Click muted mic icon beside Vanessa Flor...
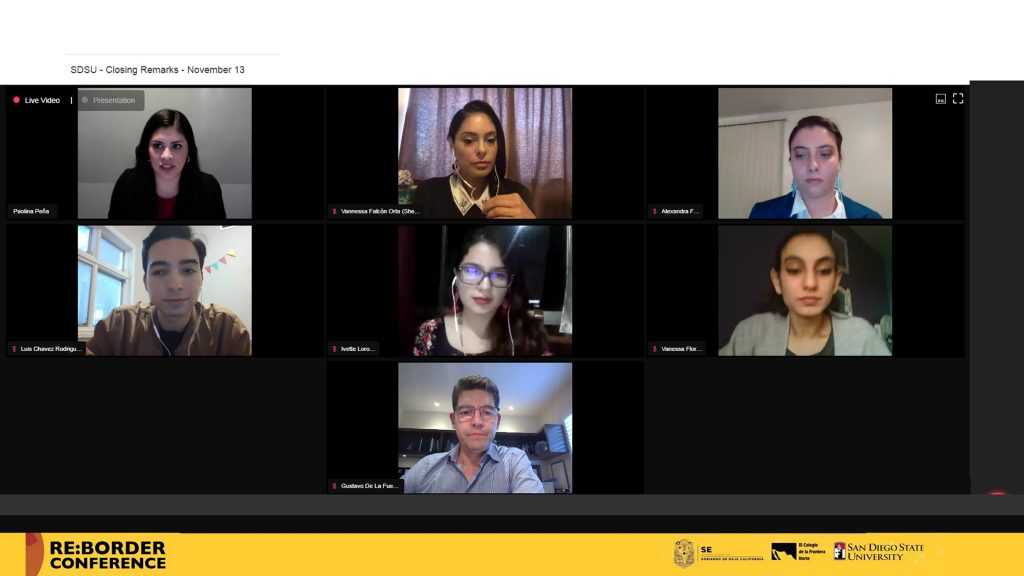 coord(654,349)
